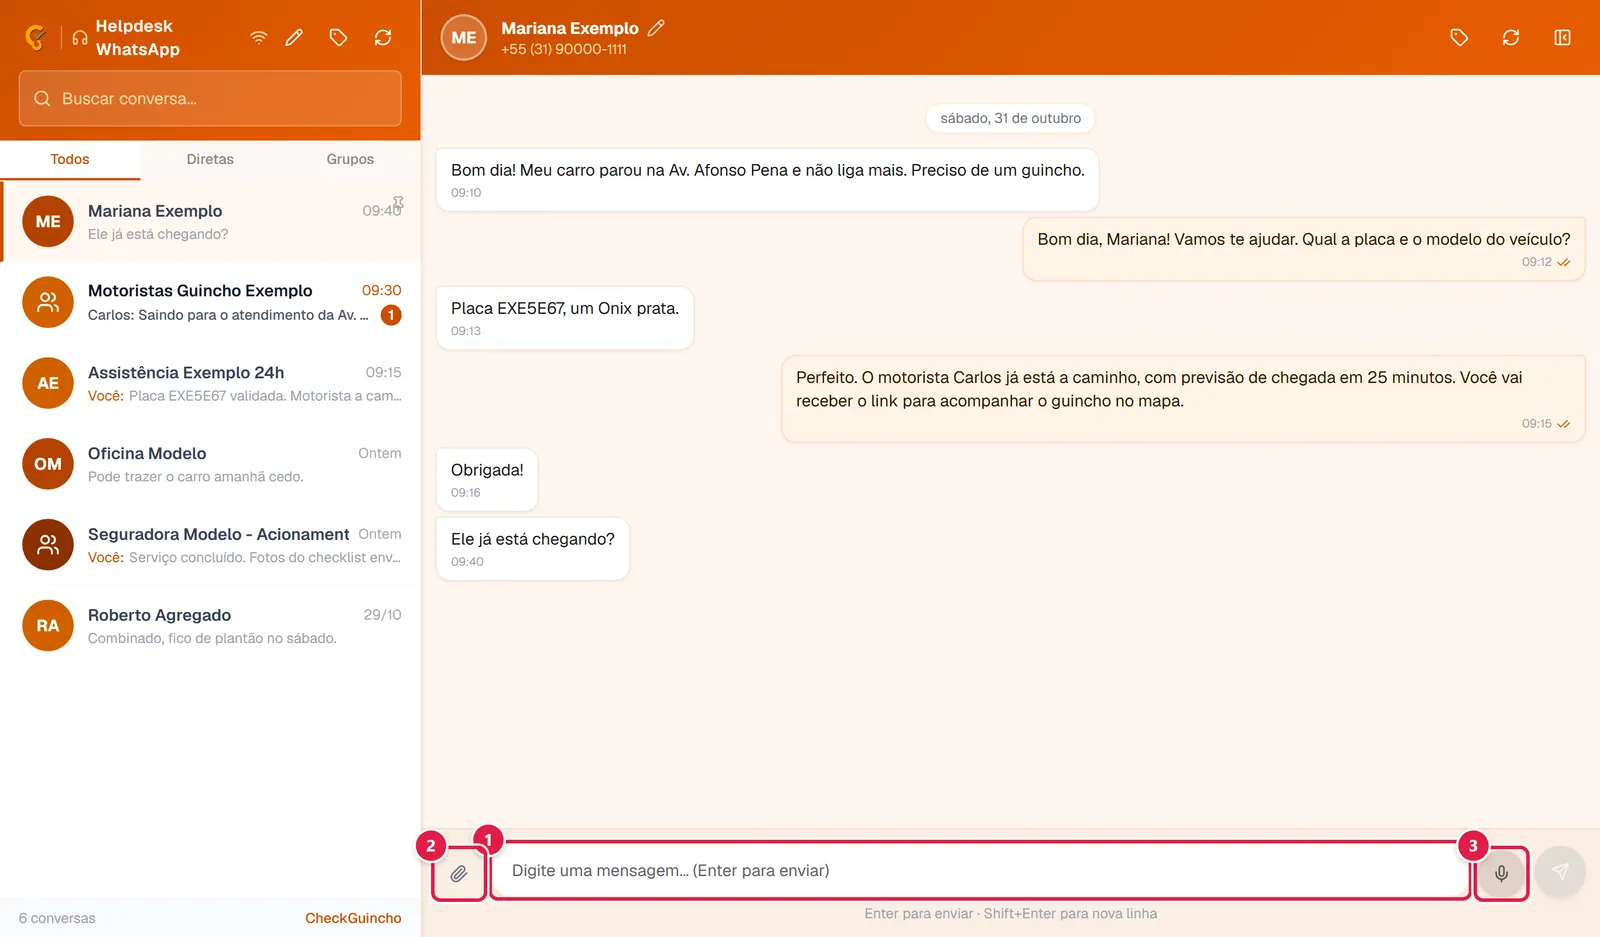Screen dimensions: 1600x937
Task: Click the Helpdesk WhatsApp title
Action: tap(138, 38)
